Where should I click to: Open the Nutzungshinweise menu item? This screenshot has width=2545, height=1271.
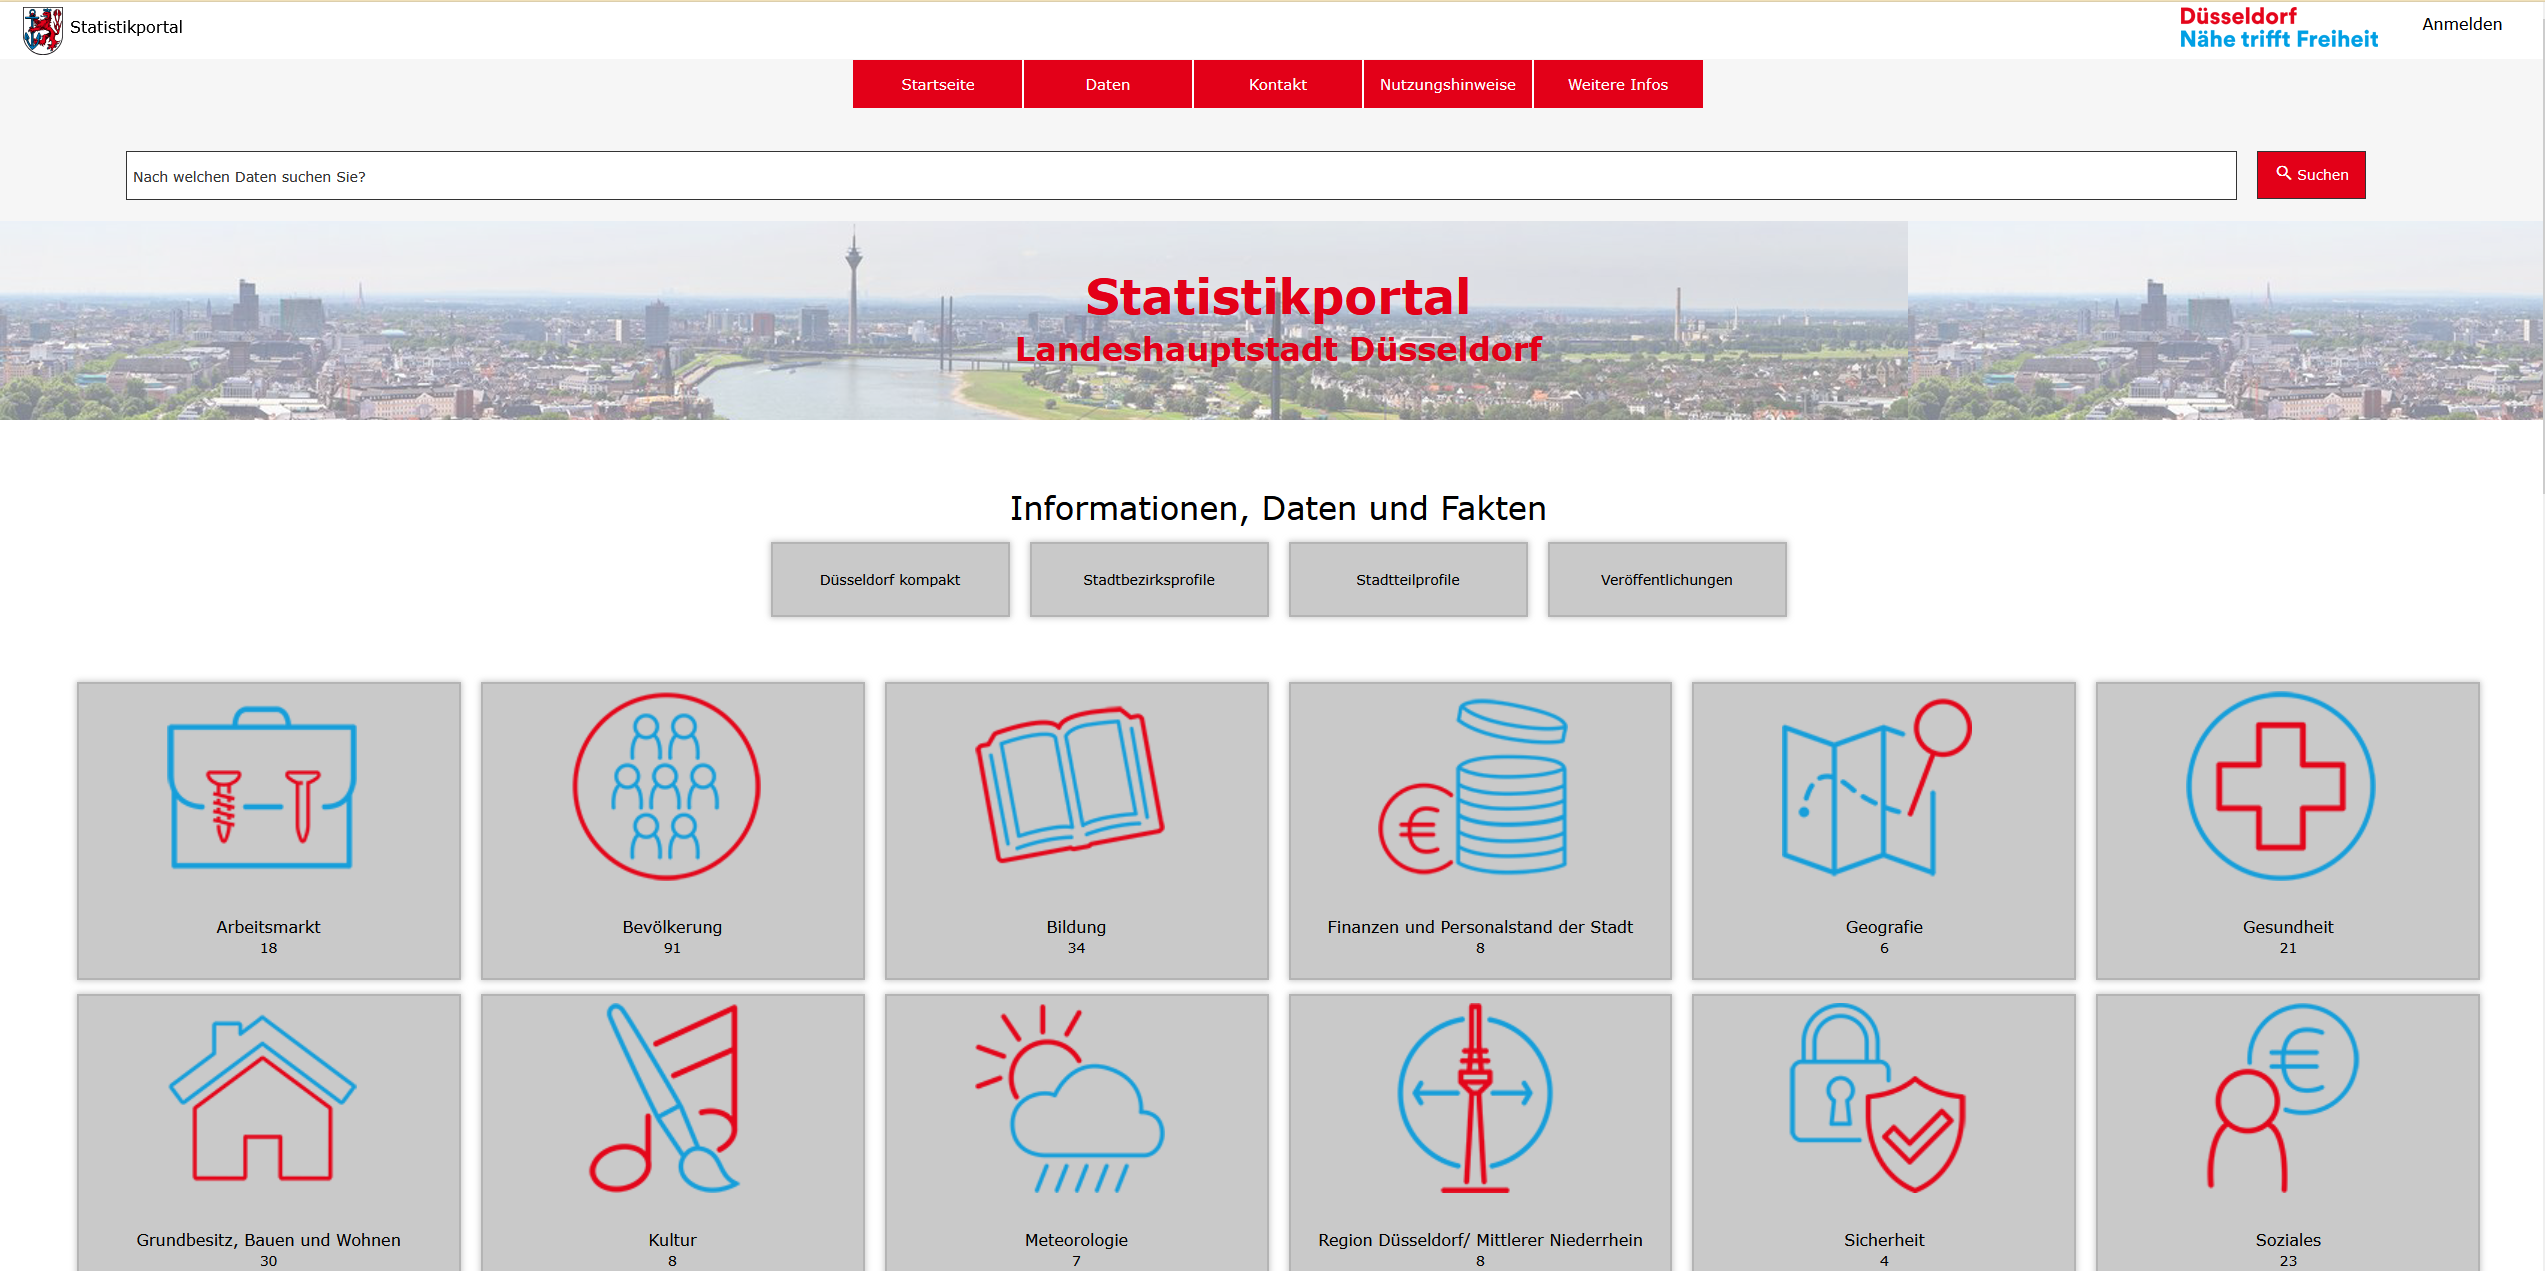point(1447,84)
